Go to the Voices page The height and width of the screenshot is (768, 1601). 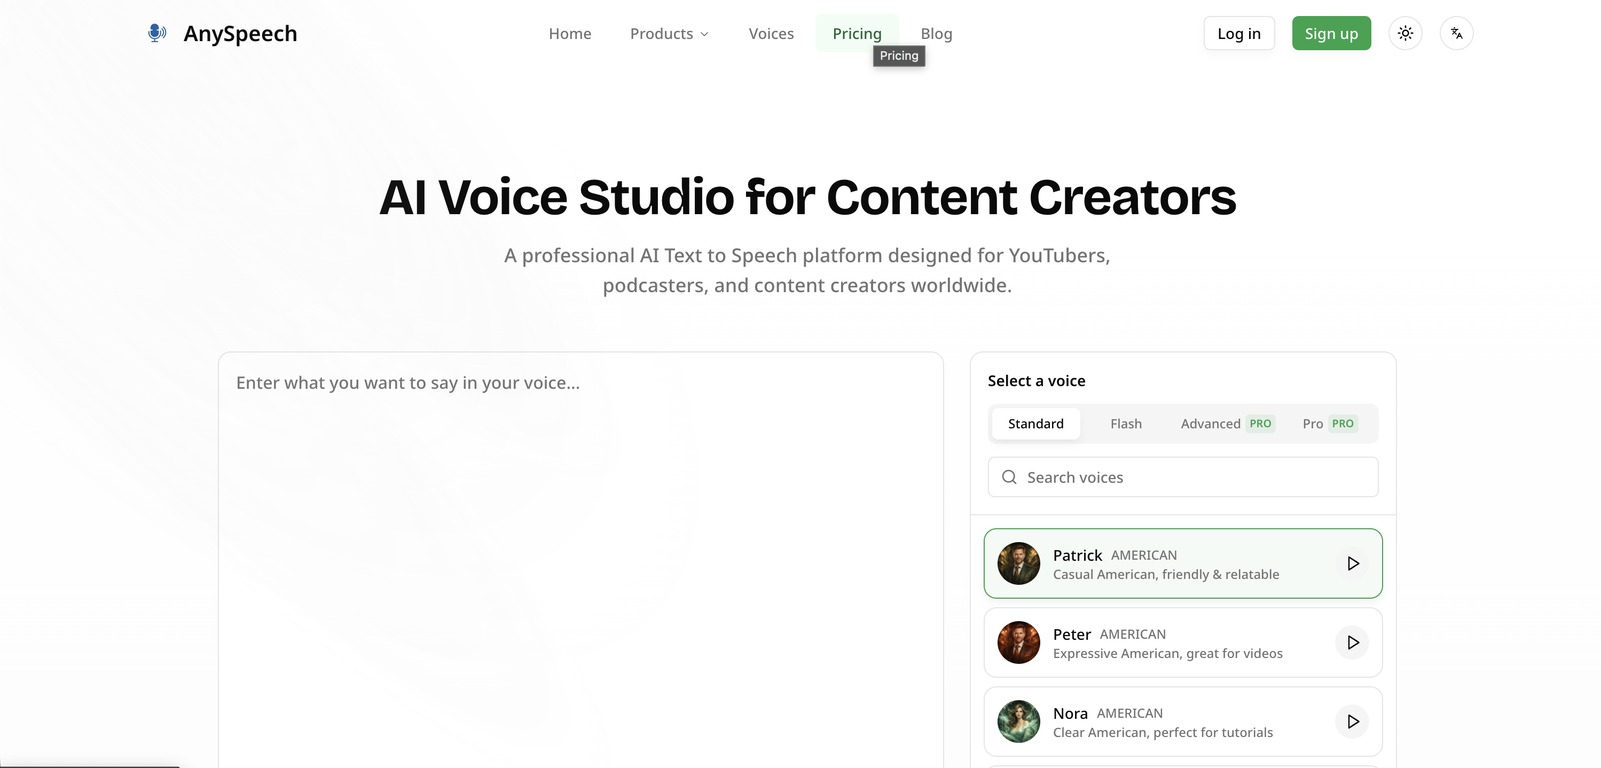(x=771, y=34)
